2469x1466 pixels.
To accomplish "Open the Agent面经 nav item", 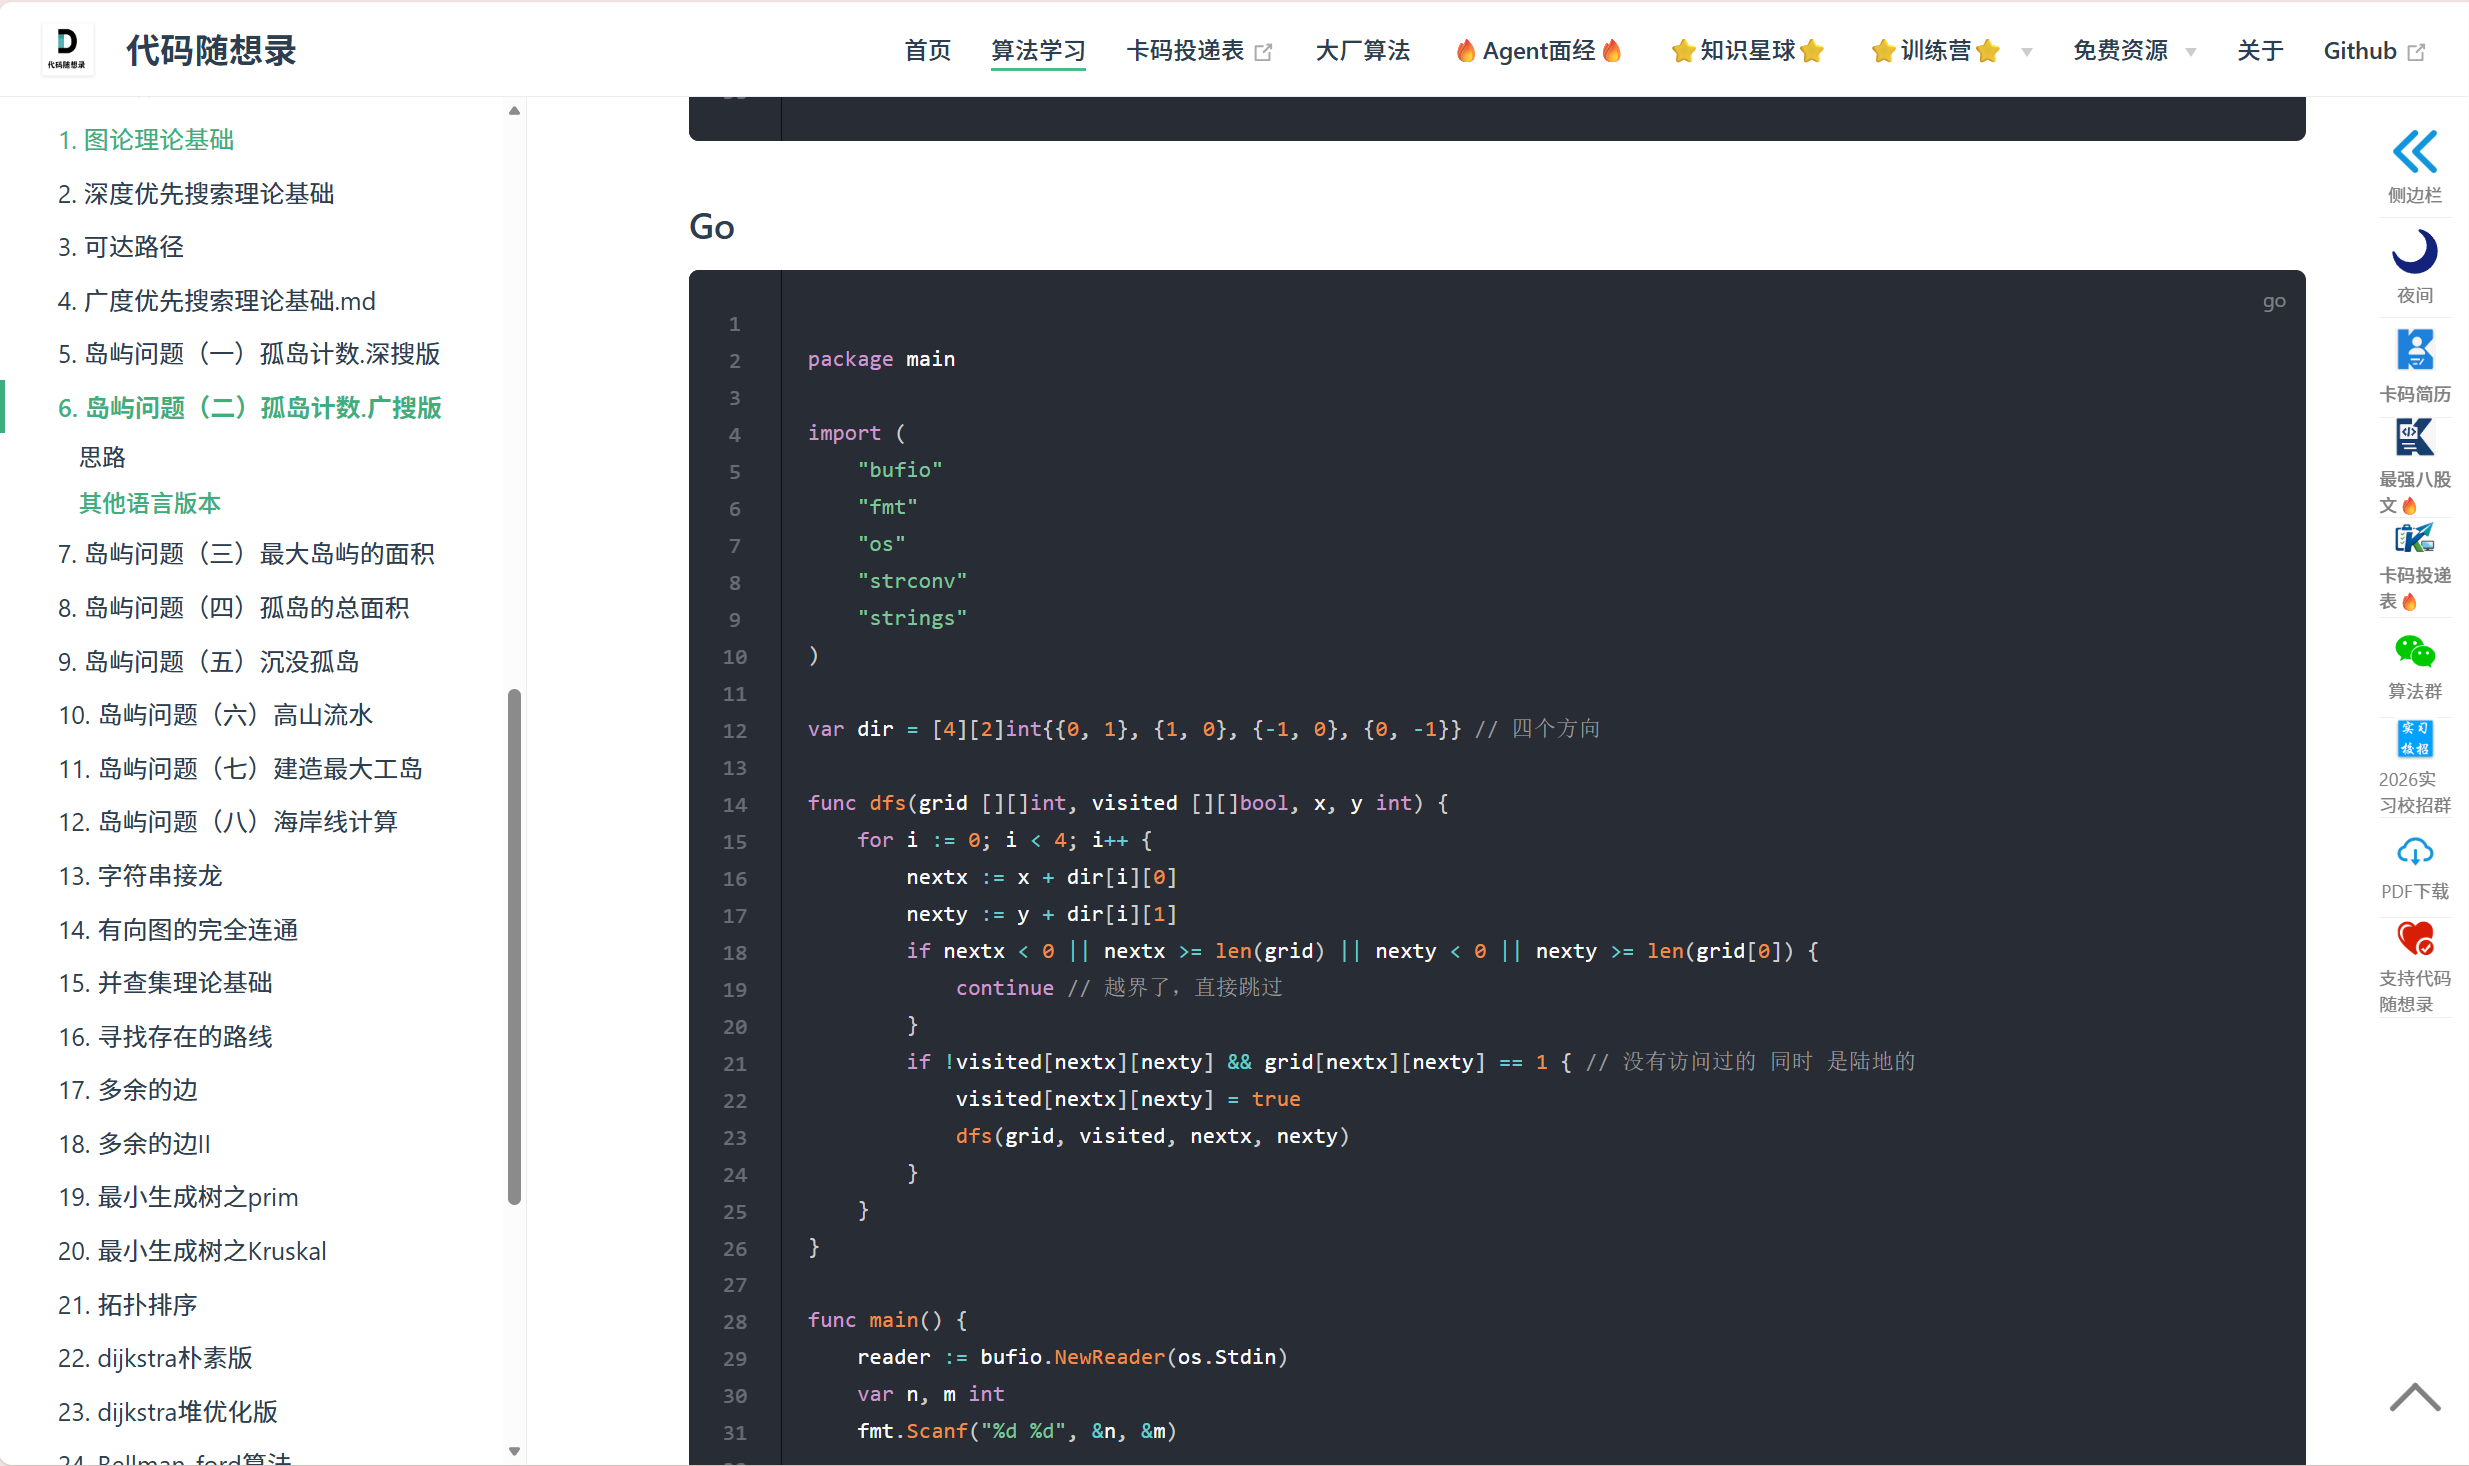I will coord(1538,50).
